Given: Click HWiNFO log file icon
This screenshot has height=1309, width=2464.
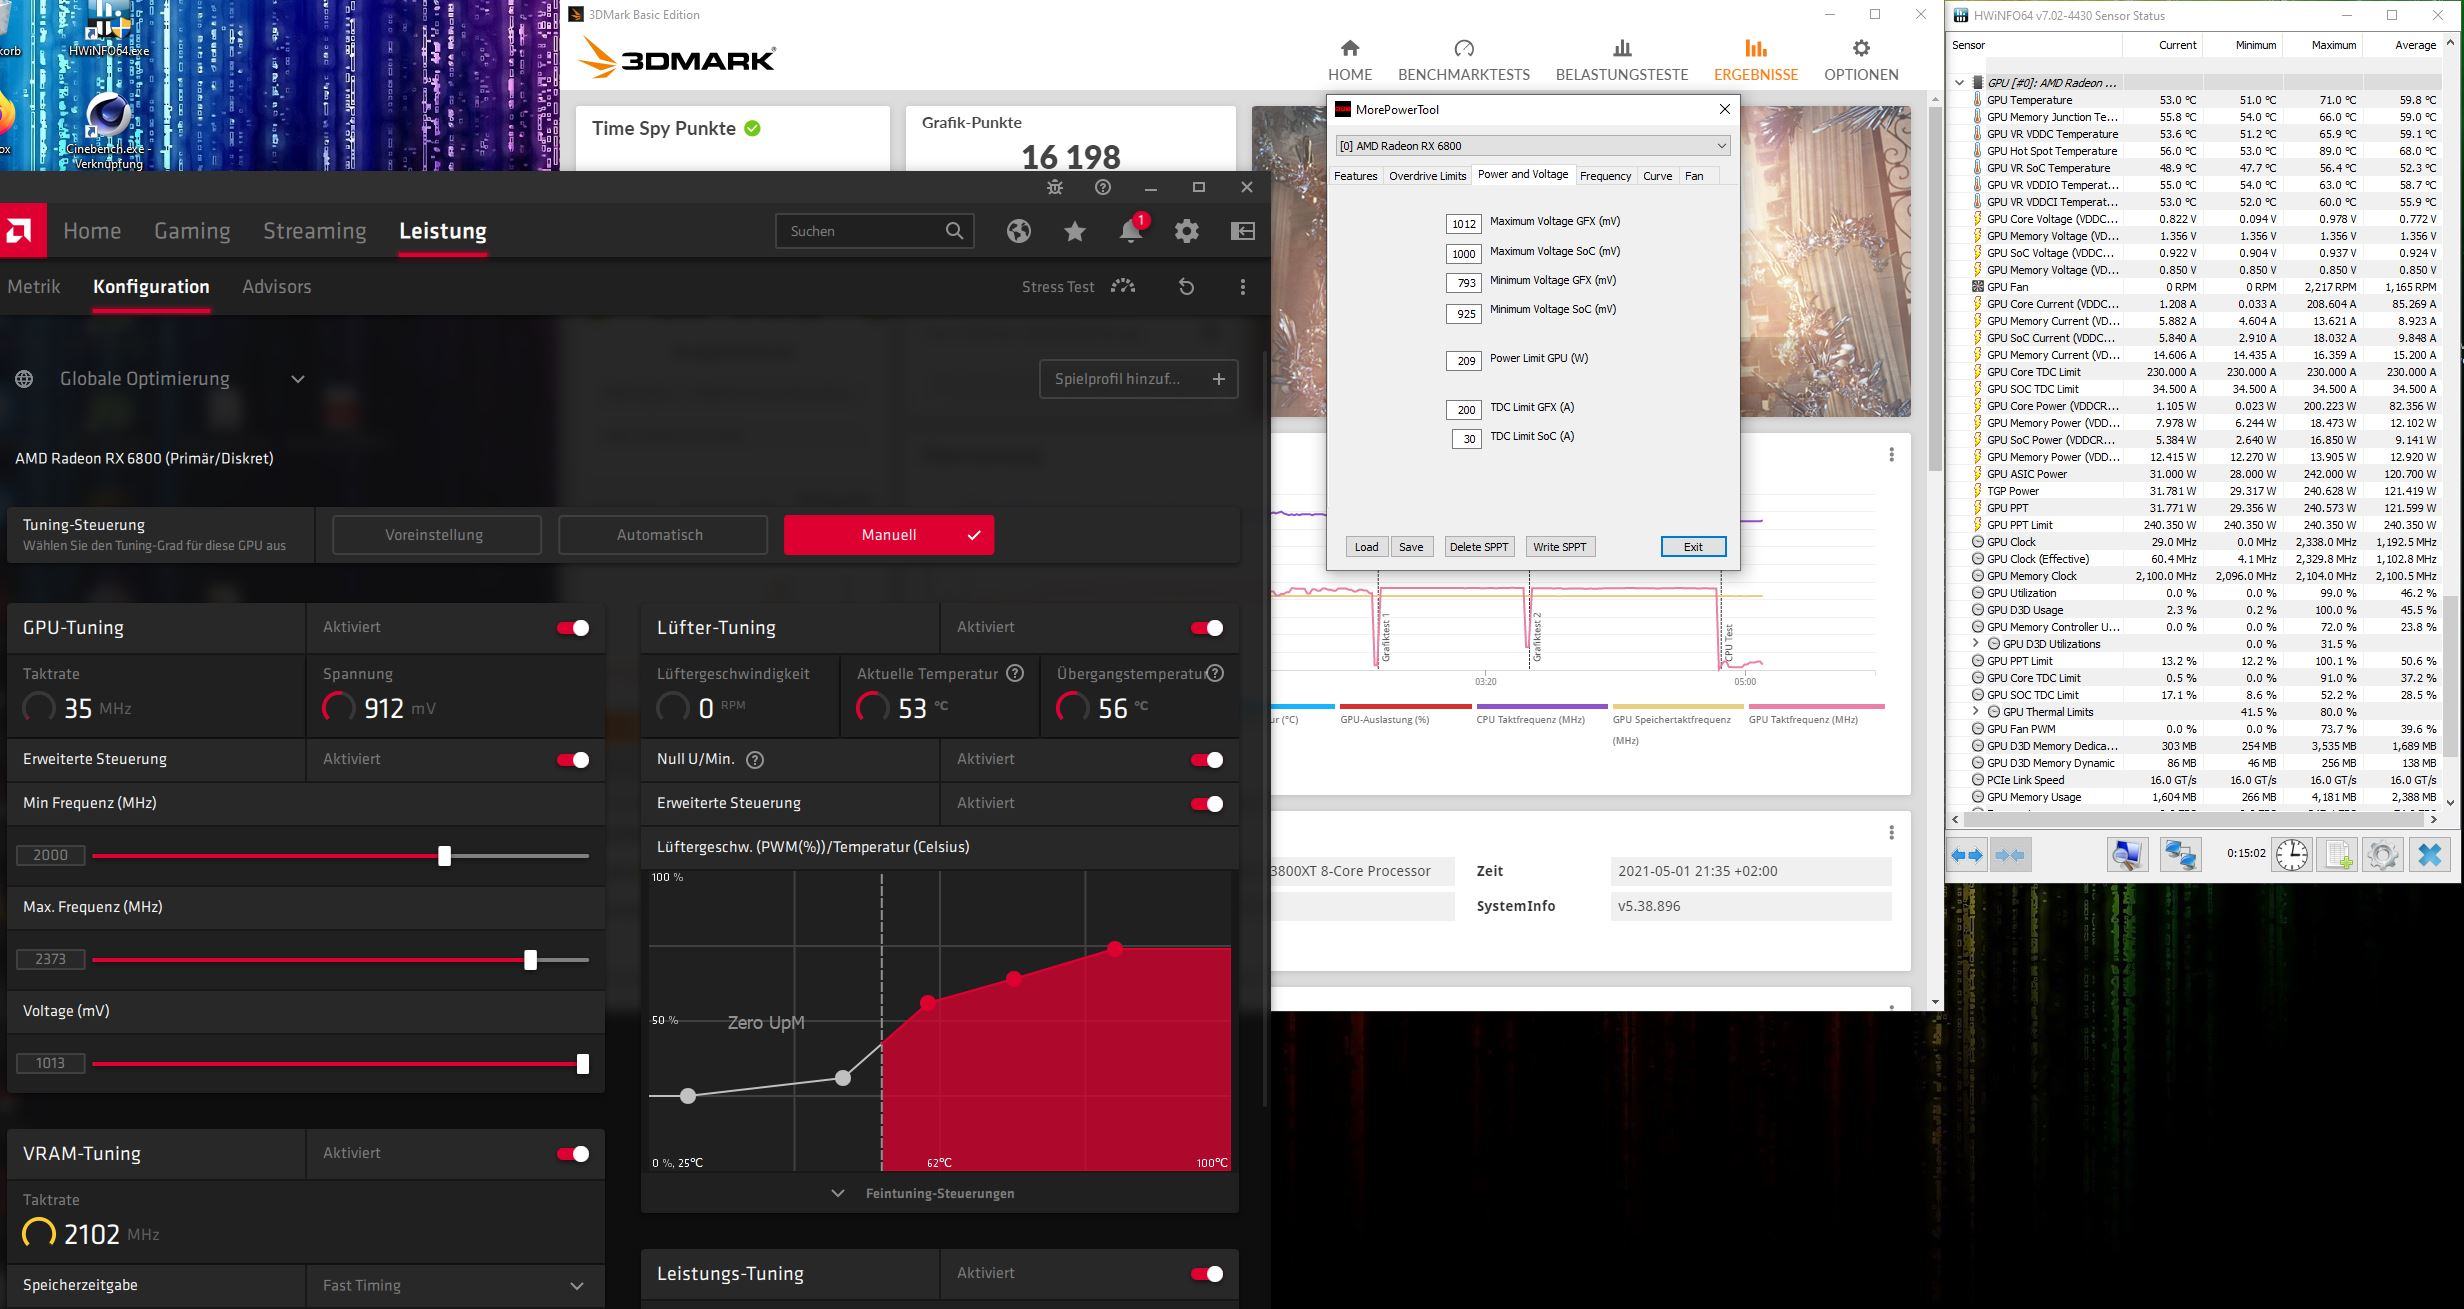Looking at the screenshot, I should [2338, 855].
